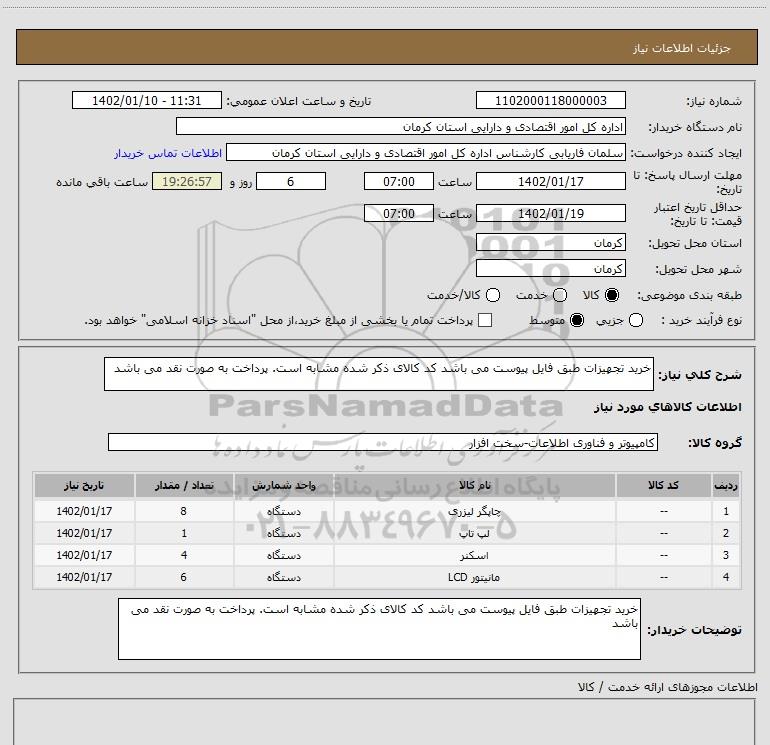The width and height of the screenshot is (770, 745).
Task: Click the request creator name field
Action: (x=426, y=153)
